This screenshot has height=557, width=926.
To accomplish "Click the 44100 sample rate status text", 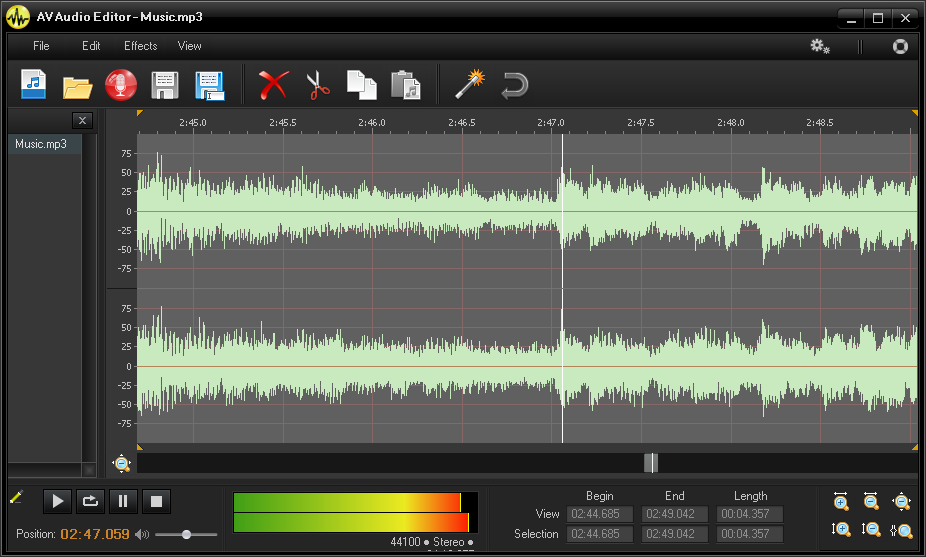I will coord(406,542).
